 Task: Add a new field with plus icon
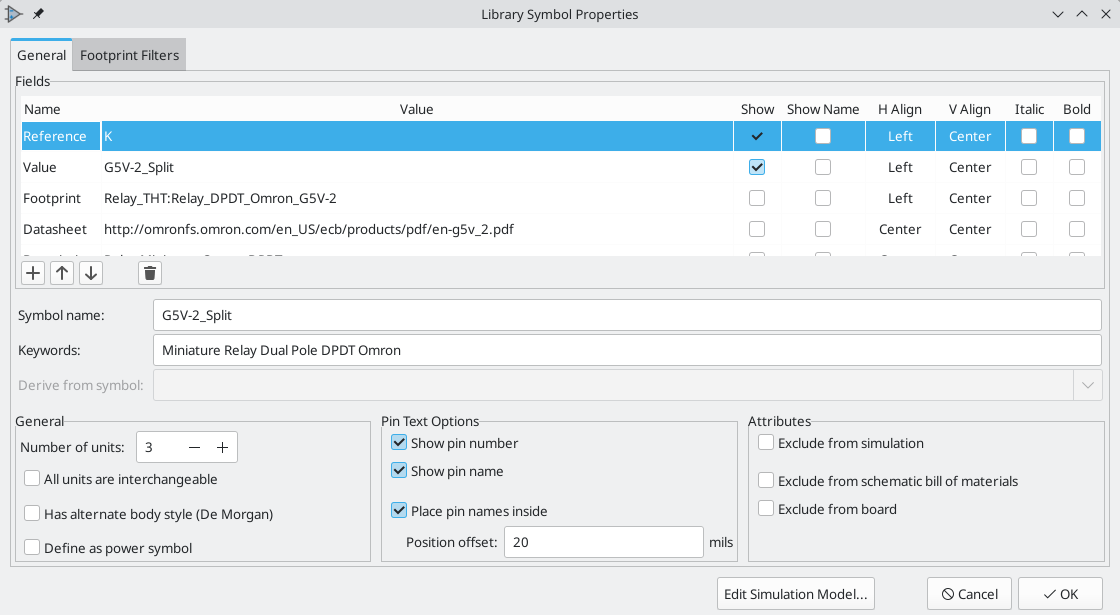pos(33,273)
